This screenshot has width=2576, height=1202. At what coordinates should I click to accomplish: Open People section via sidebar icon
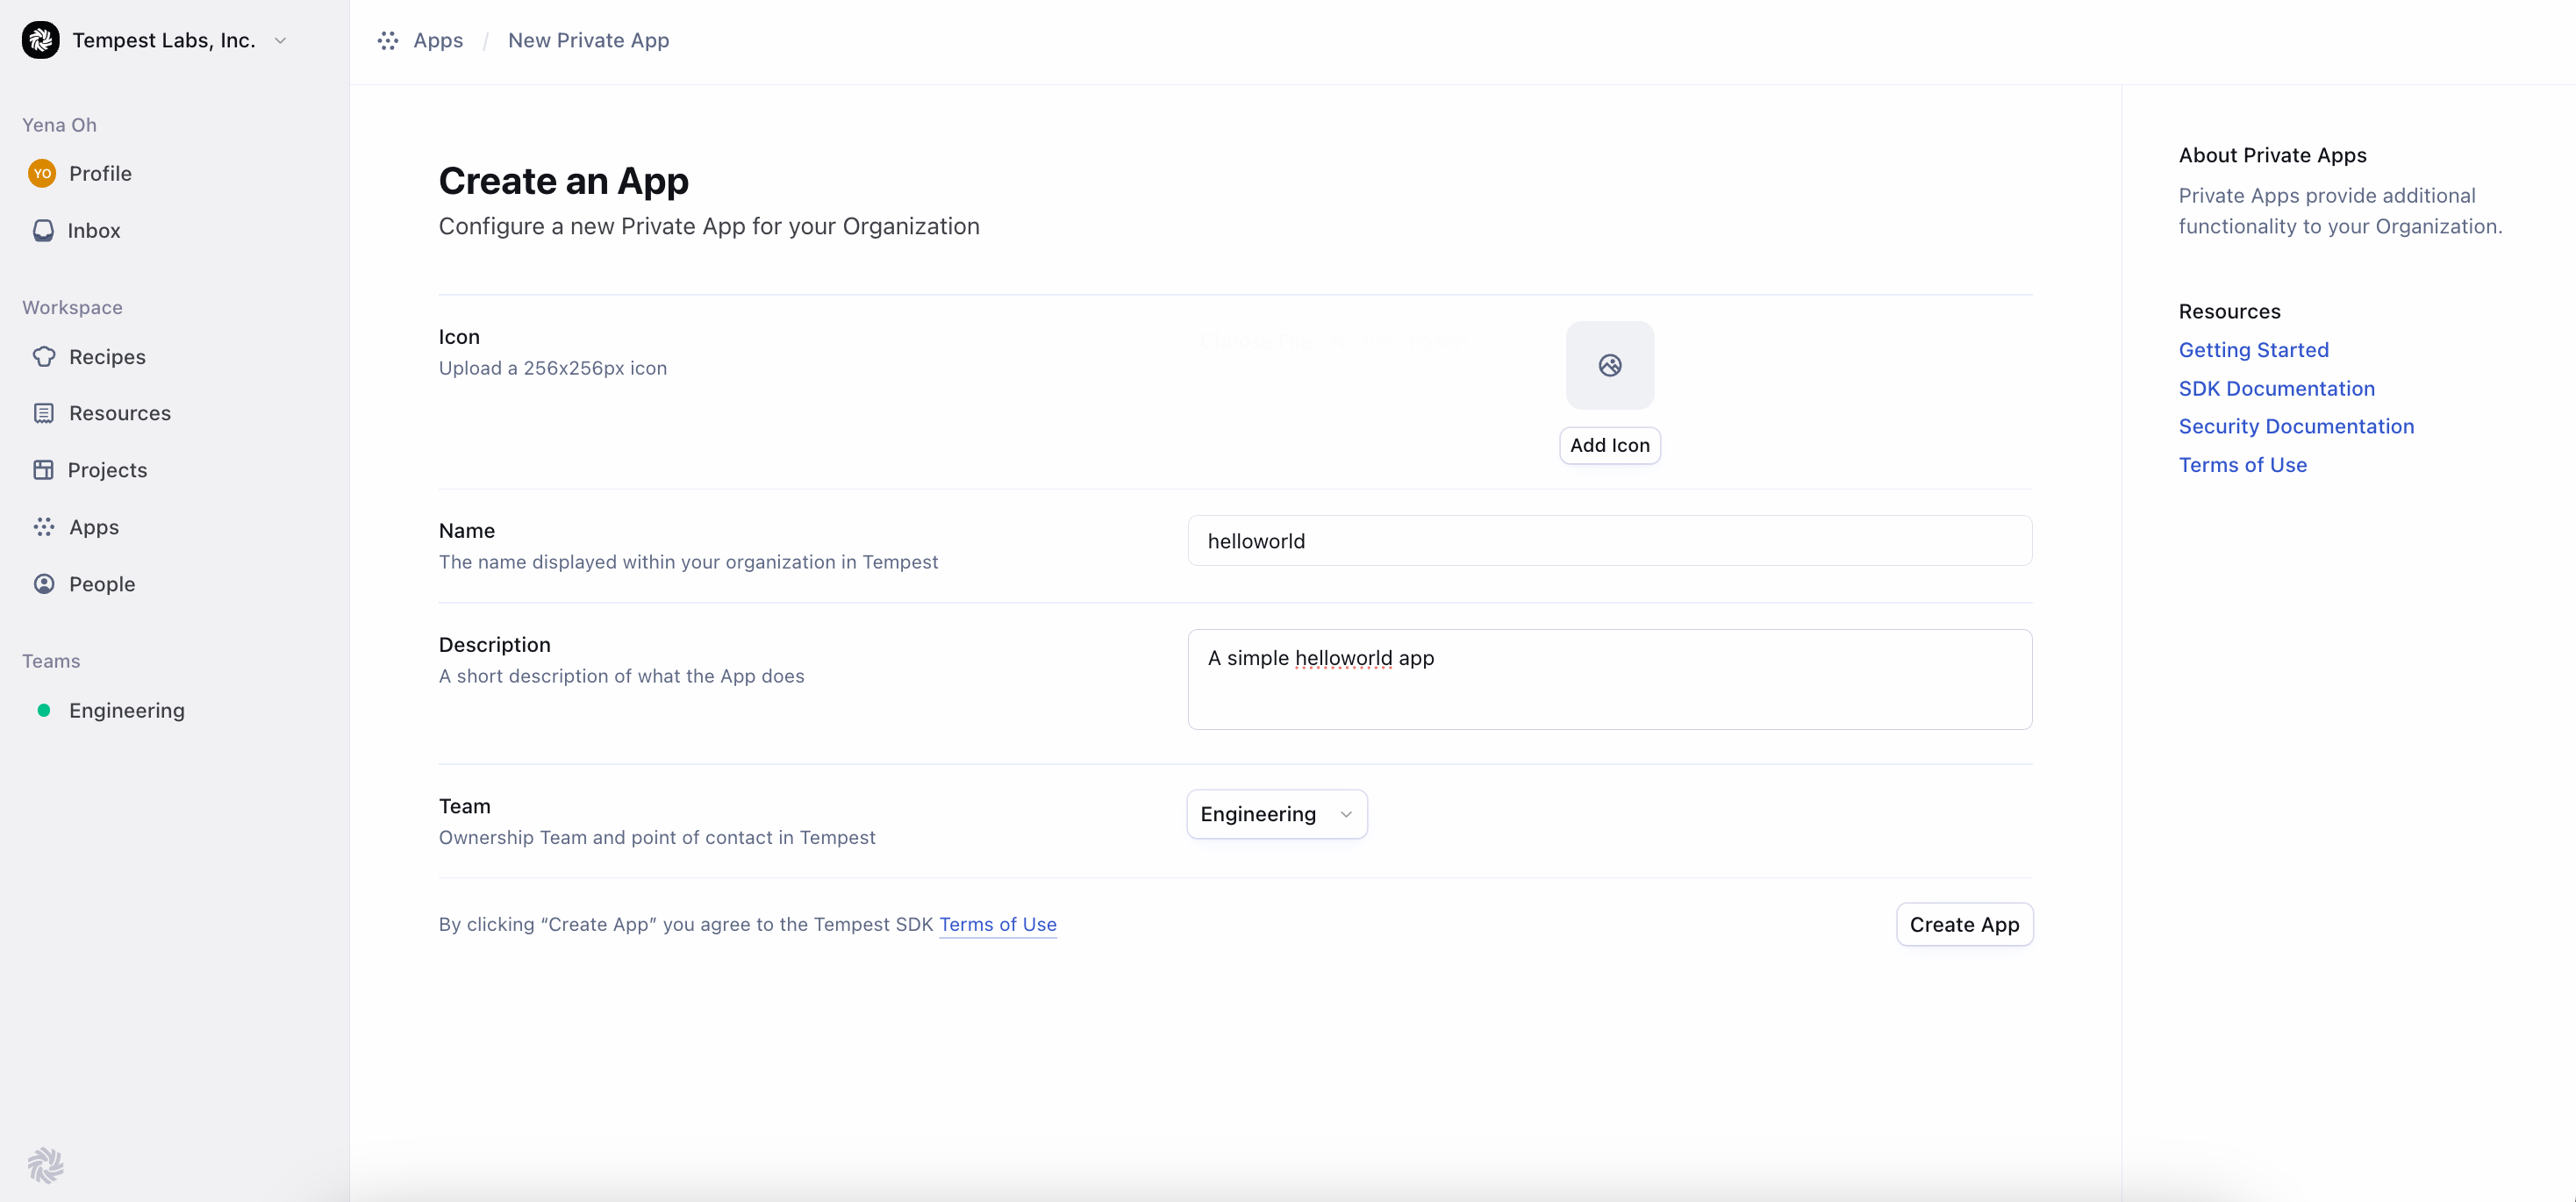point(45,583)
